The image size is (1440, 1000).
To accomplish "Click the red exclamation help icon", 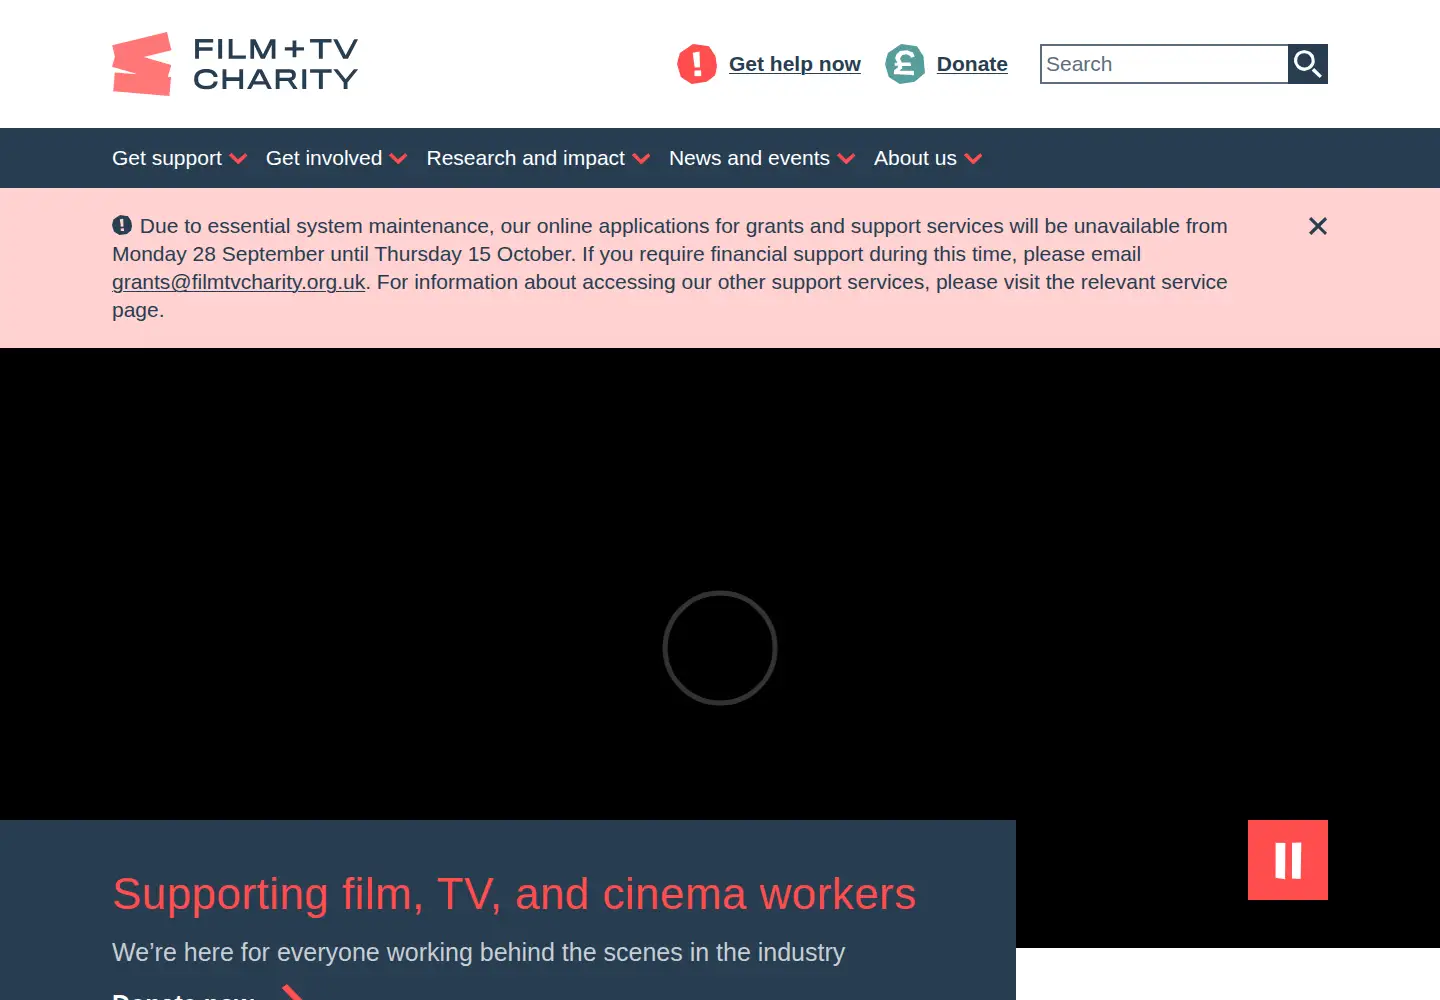I will click(x=697, y=64).
